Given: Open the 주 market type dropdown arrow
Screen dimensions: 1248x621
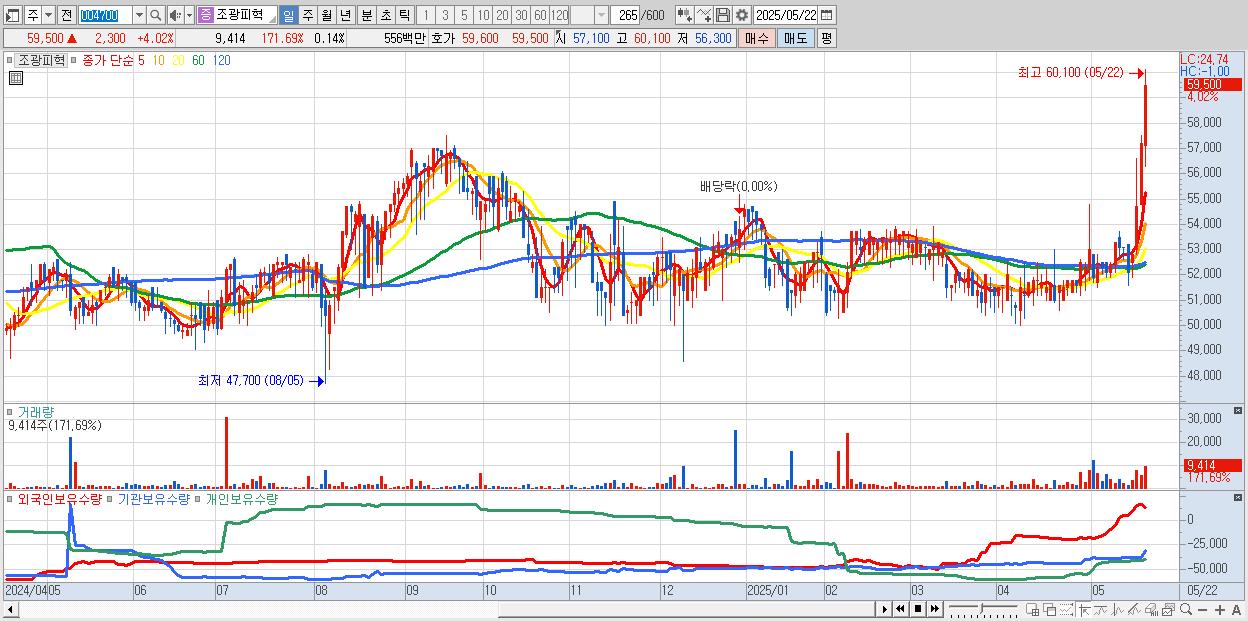Looking at the screenshot, I should pyautogui.click(x=47, y=15).
